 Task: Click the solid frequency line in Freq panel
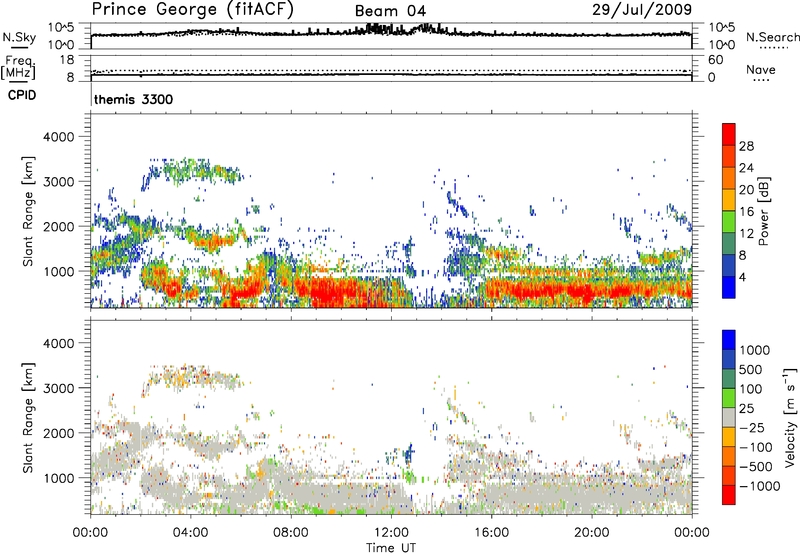[391, 75]
